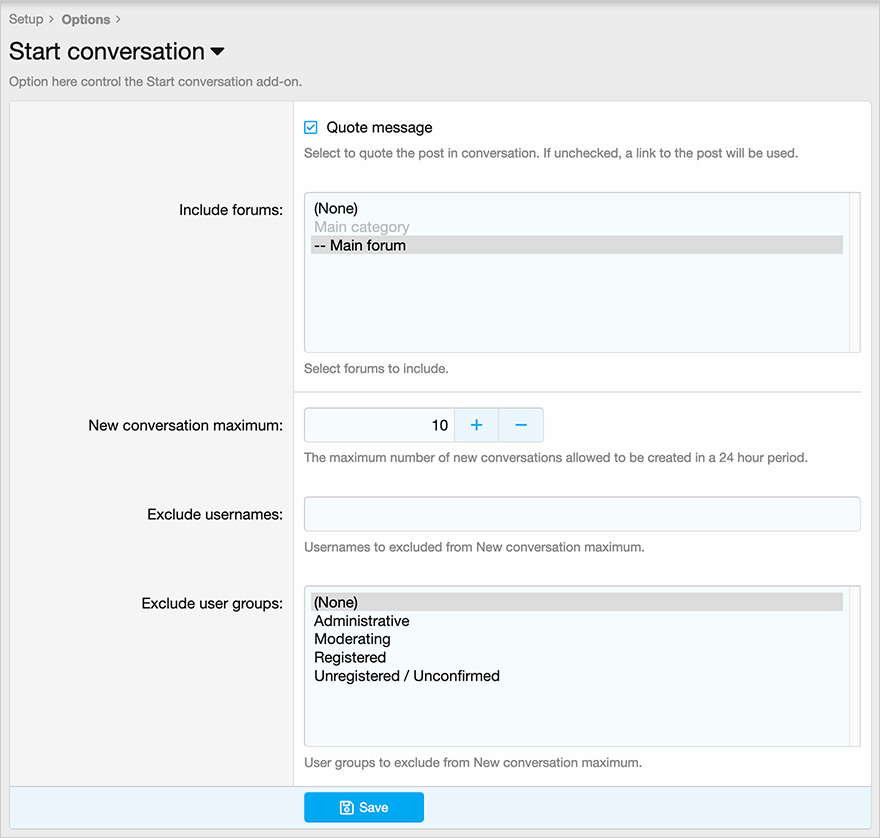The width and height of the screenshot is (880, 838).
Task: Click the Exclude user groups scrollbar
Action: point(854,665)
